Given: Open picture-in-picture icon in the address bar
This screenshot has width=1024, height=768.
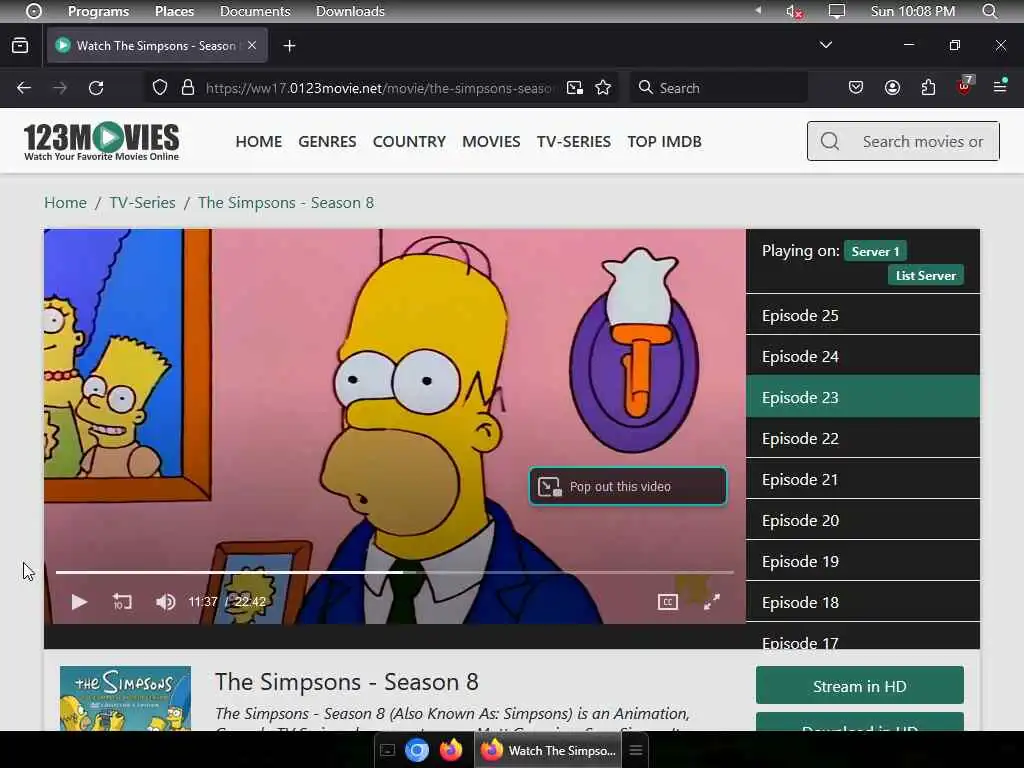Looking at the screenshot, I should coord(575,88).
